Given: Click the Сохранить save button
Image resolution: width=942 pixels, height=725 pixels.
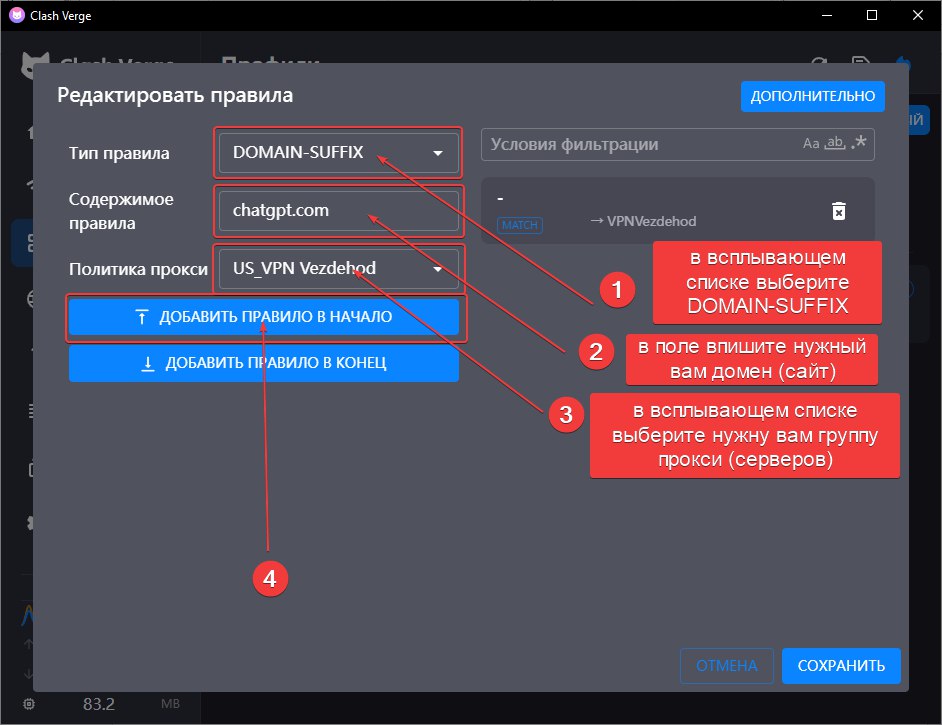Looking at the screenshot, I should [841, 666].
